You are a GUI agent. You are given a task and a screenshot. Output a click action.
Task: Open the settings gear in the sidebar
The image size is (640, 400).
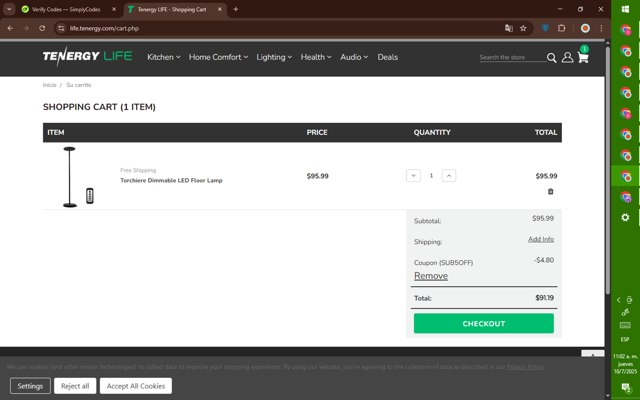pos(625,217)
